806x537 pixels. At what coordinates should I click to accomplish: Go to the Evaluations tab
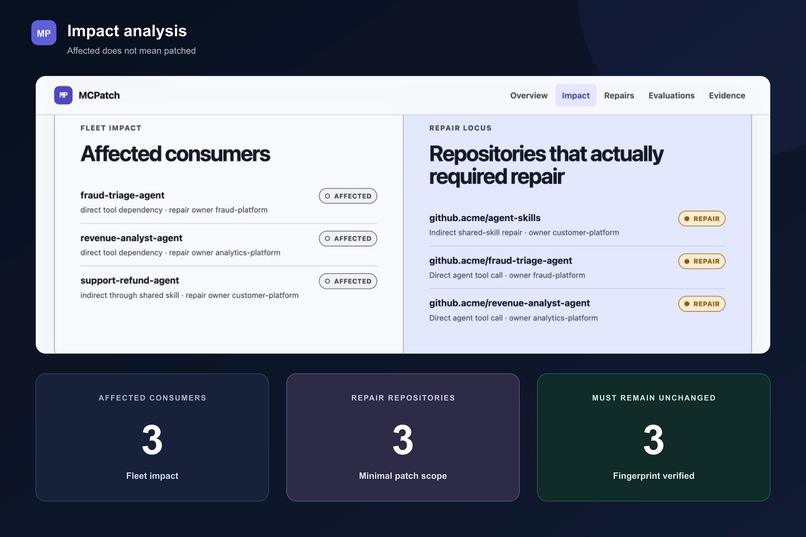[671, 96]
